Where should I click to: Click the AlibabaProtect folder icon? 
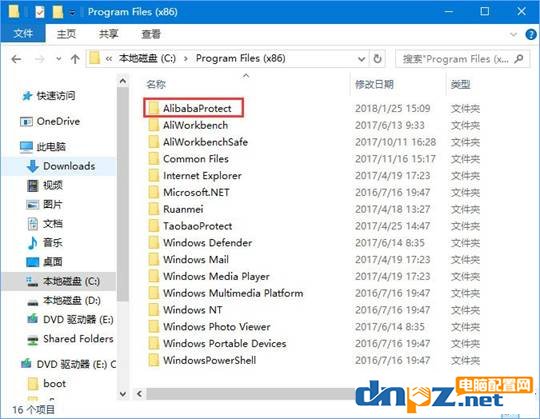153,108
